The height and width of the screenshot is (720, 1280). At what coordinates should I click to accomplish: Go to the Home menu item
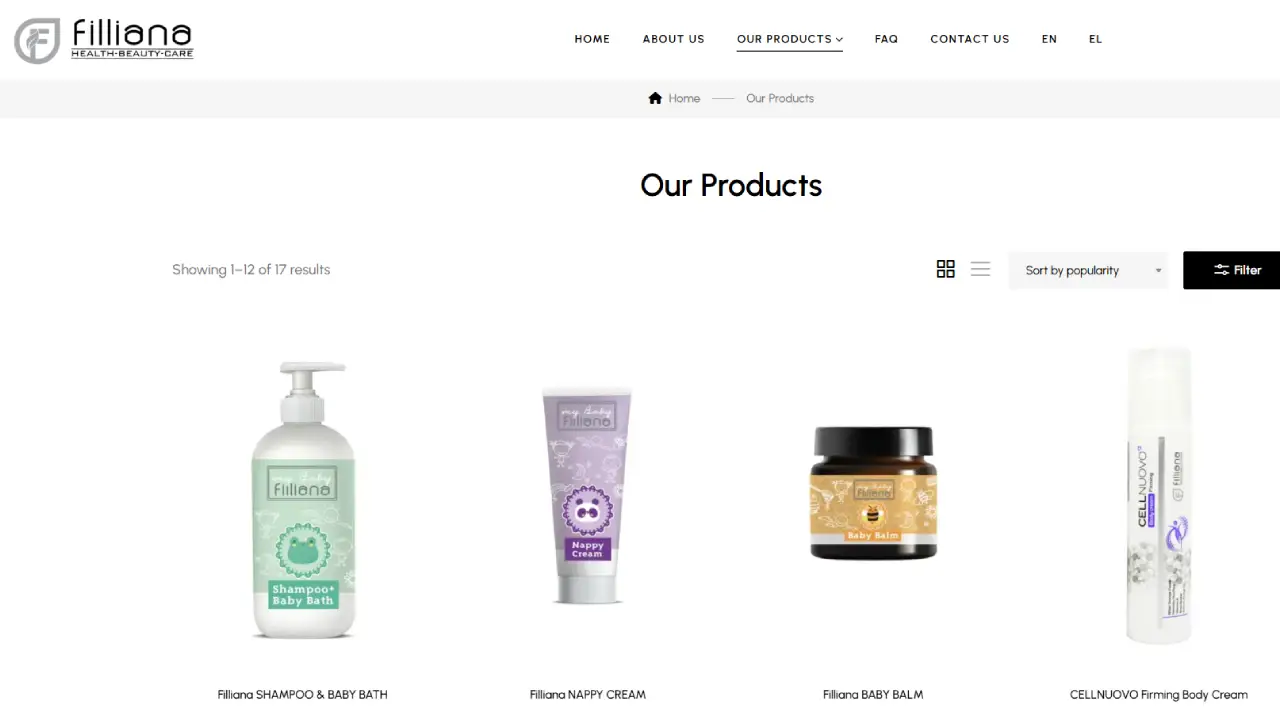tap(592, 39)
